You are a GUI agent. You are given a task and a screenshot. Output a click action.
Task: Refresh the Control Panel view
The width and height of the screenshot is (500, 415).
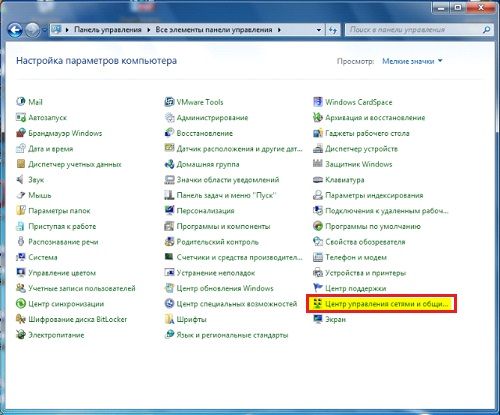pos(333,30)
